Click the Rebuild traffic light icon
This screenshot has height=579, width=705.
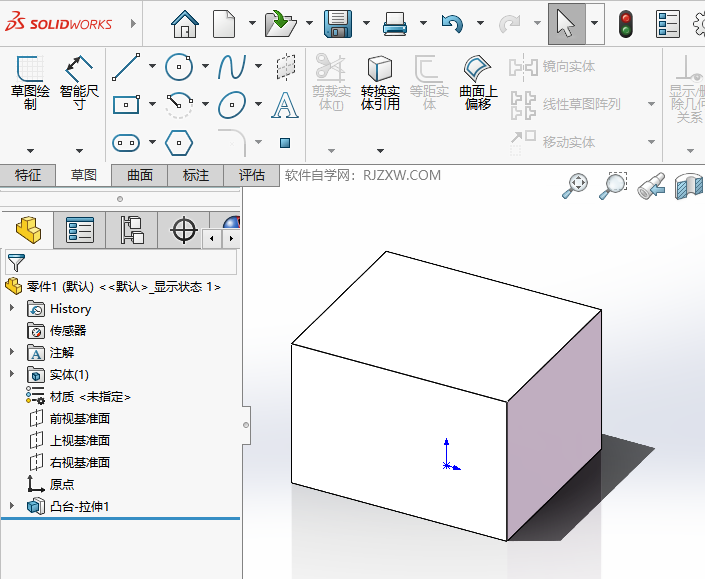click(625, 24)
